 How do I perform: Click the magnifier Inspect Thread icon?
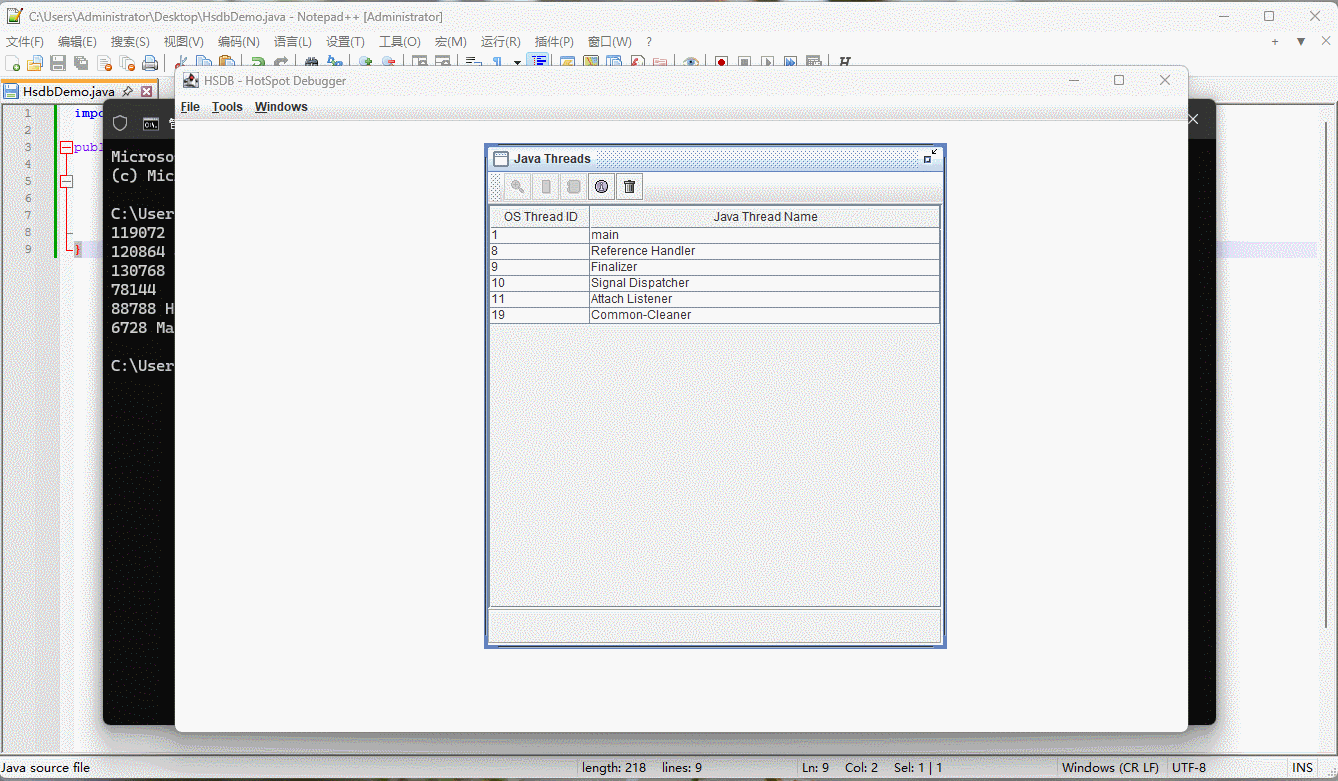pyautogui.click(x=517, y=186)
